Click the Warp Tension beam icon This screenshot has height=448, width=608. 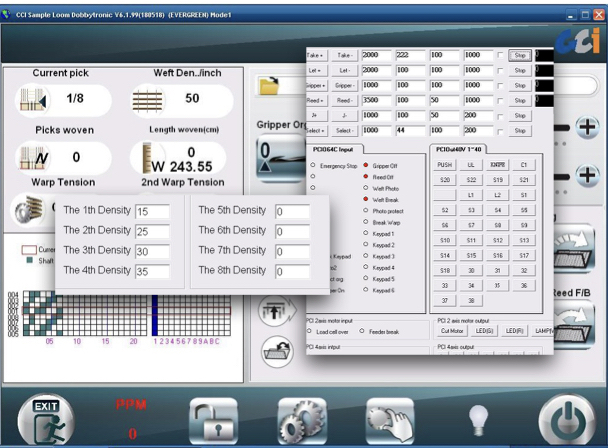point(29,209)
